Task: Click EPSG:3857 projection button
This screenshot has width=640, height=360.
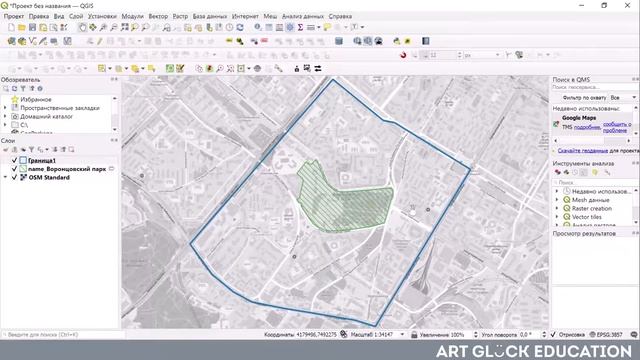Action: [606, 334]
